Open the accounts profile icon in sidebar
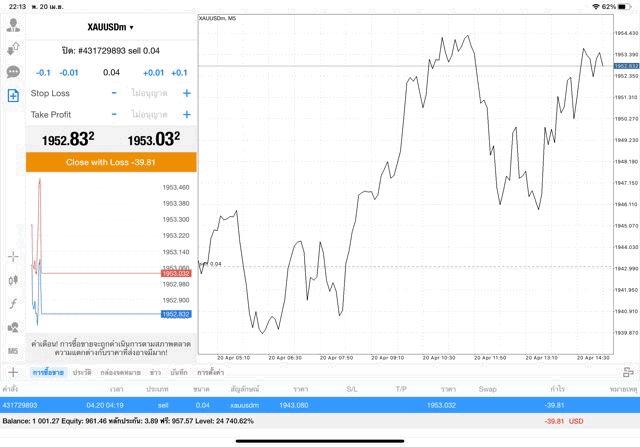640x447 pixels. (13, 25)
